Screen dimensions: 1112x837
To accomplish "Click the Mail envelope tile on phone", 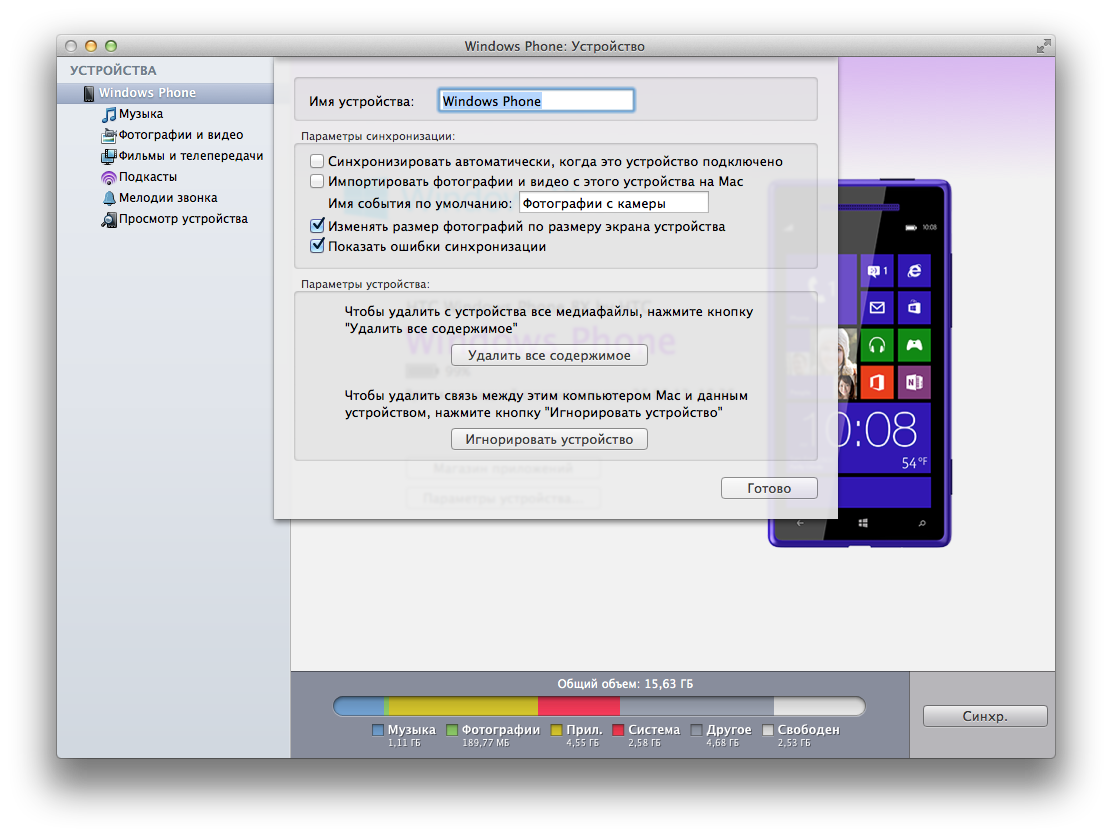I will 877,308.
